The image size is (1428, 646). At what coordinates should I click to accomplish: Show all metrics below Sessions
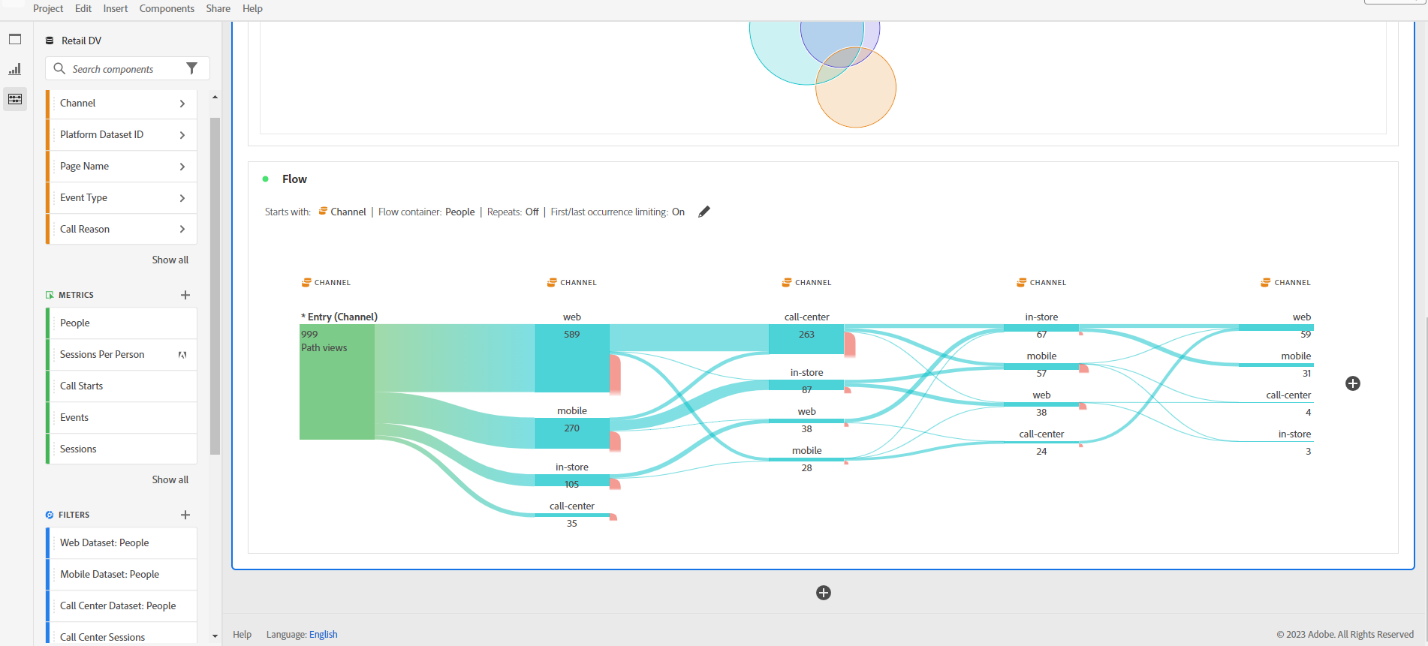[170, 480]
